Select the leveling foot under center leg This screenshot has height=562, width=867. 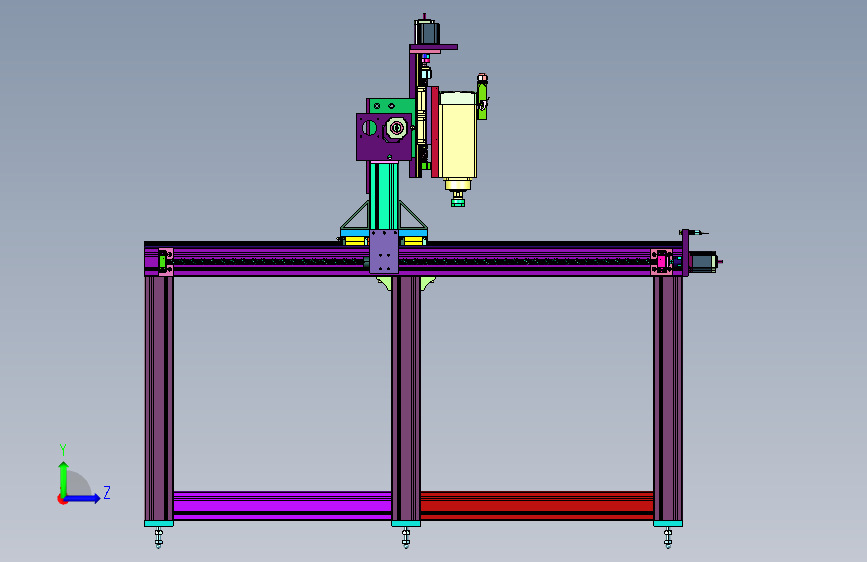pos(406,537)
